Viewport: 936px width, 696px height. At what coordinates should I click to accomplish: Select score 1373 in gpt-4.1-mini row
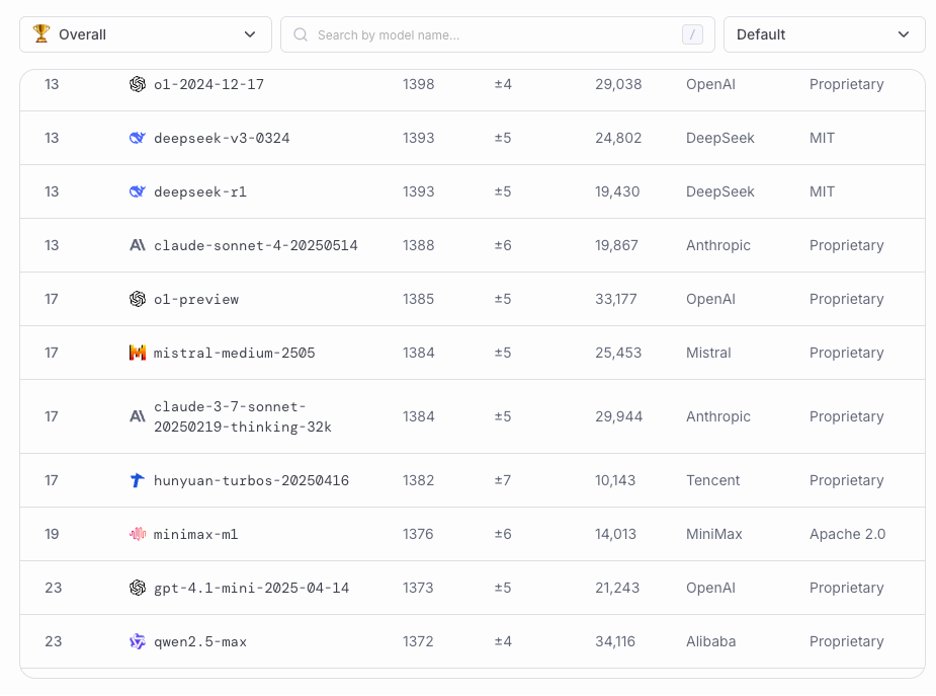coord(418,588)
